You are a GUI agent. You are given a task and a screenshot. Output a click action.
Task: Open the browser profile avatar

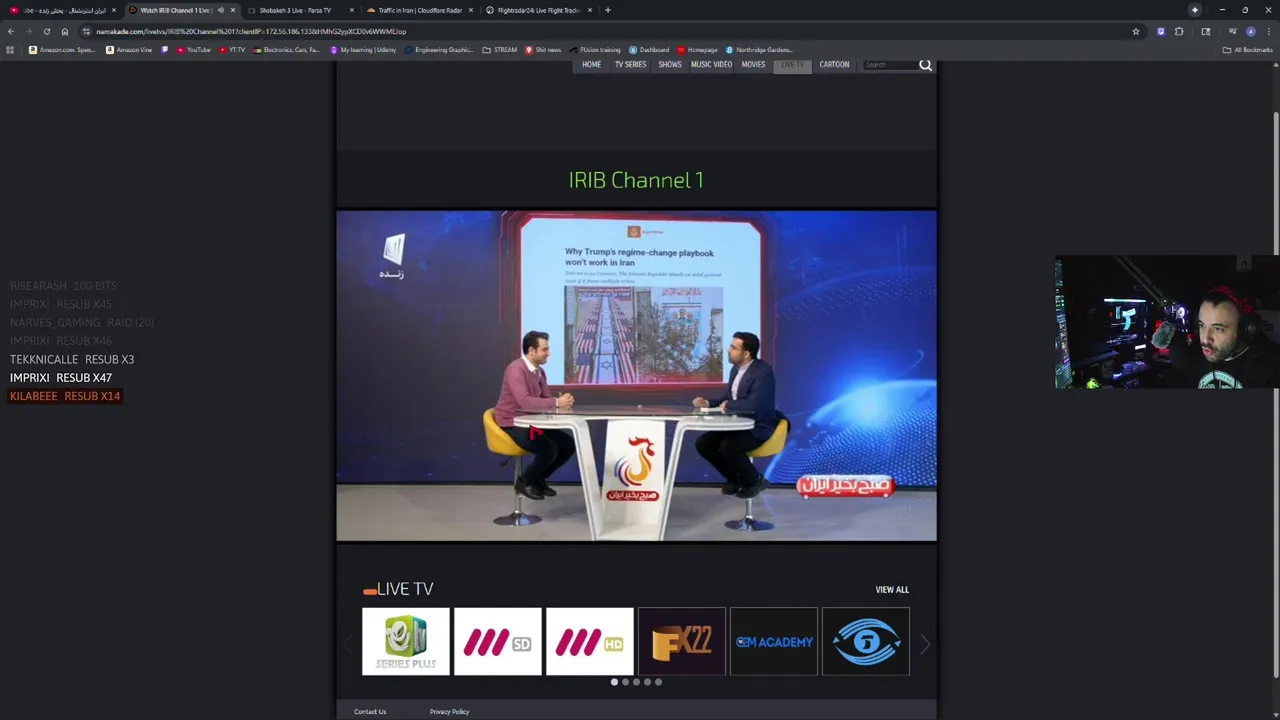click(x=1250, y=31)
